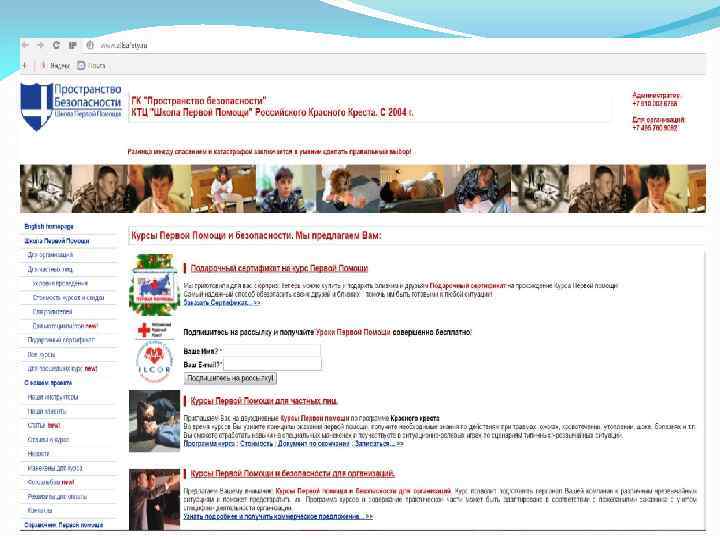Open Наши клиенты sidebar item

tap(46, 411)
